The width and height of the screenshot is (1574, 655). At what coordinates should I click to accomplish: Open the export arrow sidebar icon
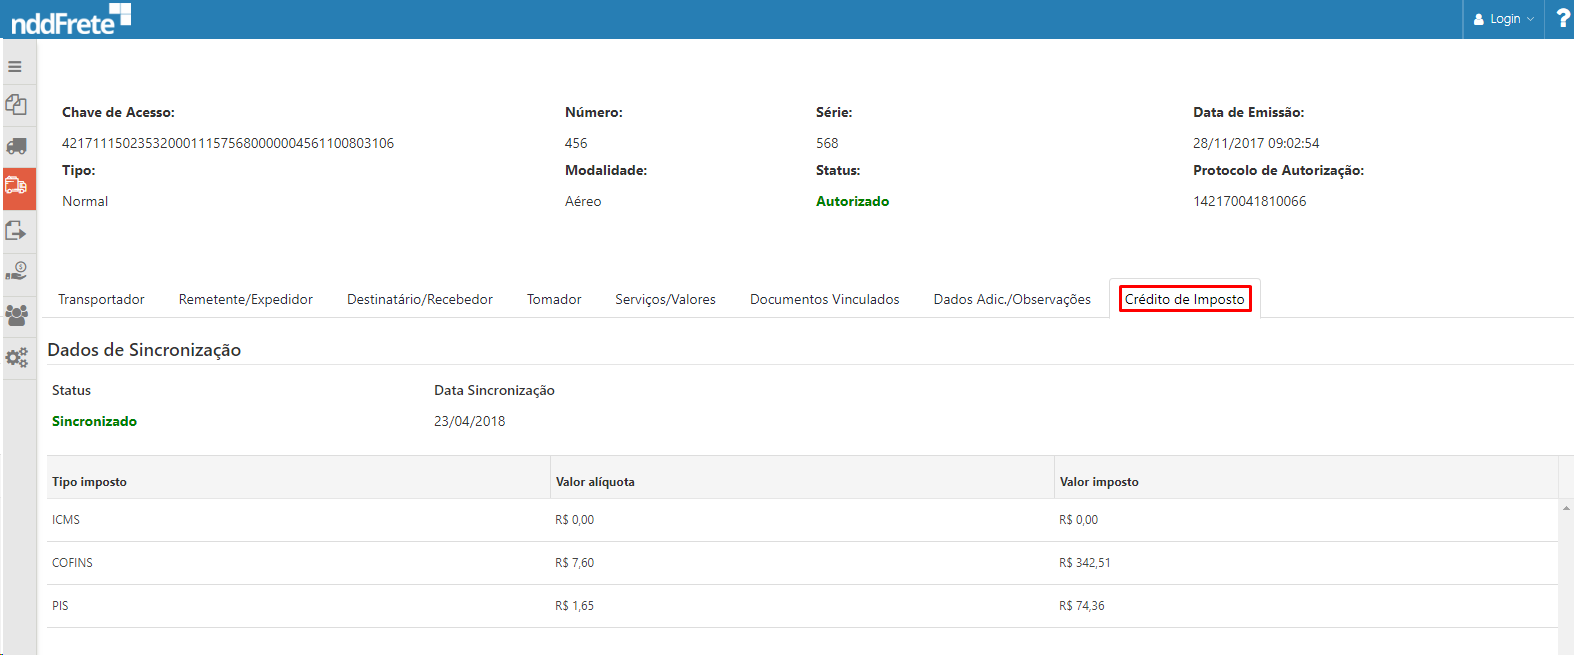[16, 231]
